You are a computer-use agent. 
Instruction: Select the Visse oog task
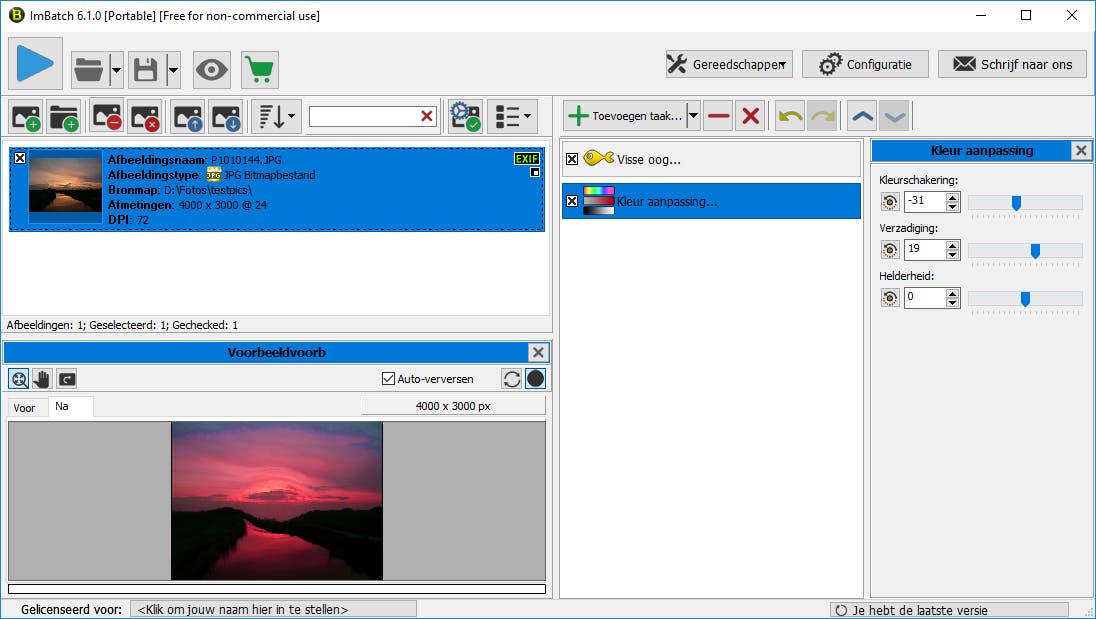712,159
